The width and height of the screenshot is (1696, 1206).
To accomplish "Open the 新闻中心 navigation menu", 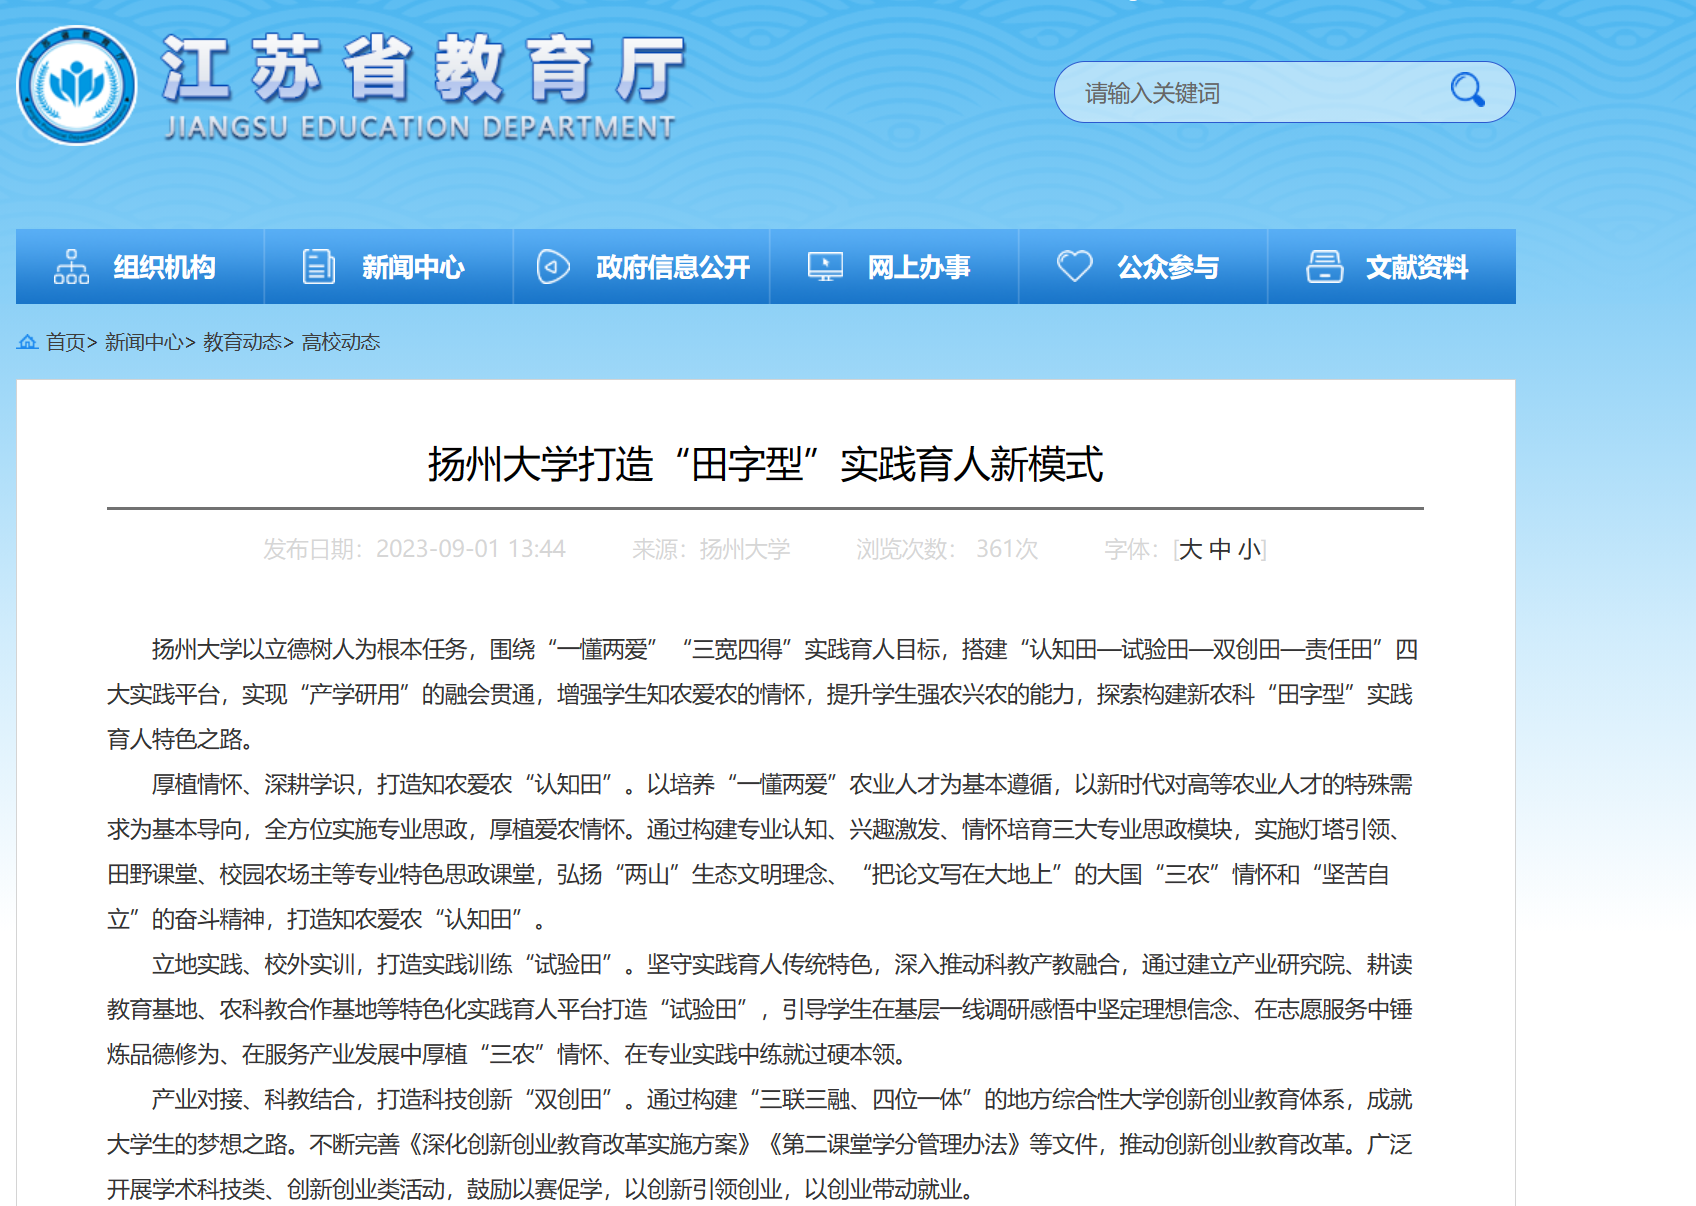I will 413,267.
